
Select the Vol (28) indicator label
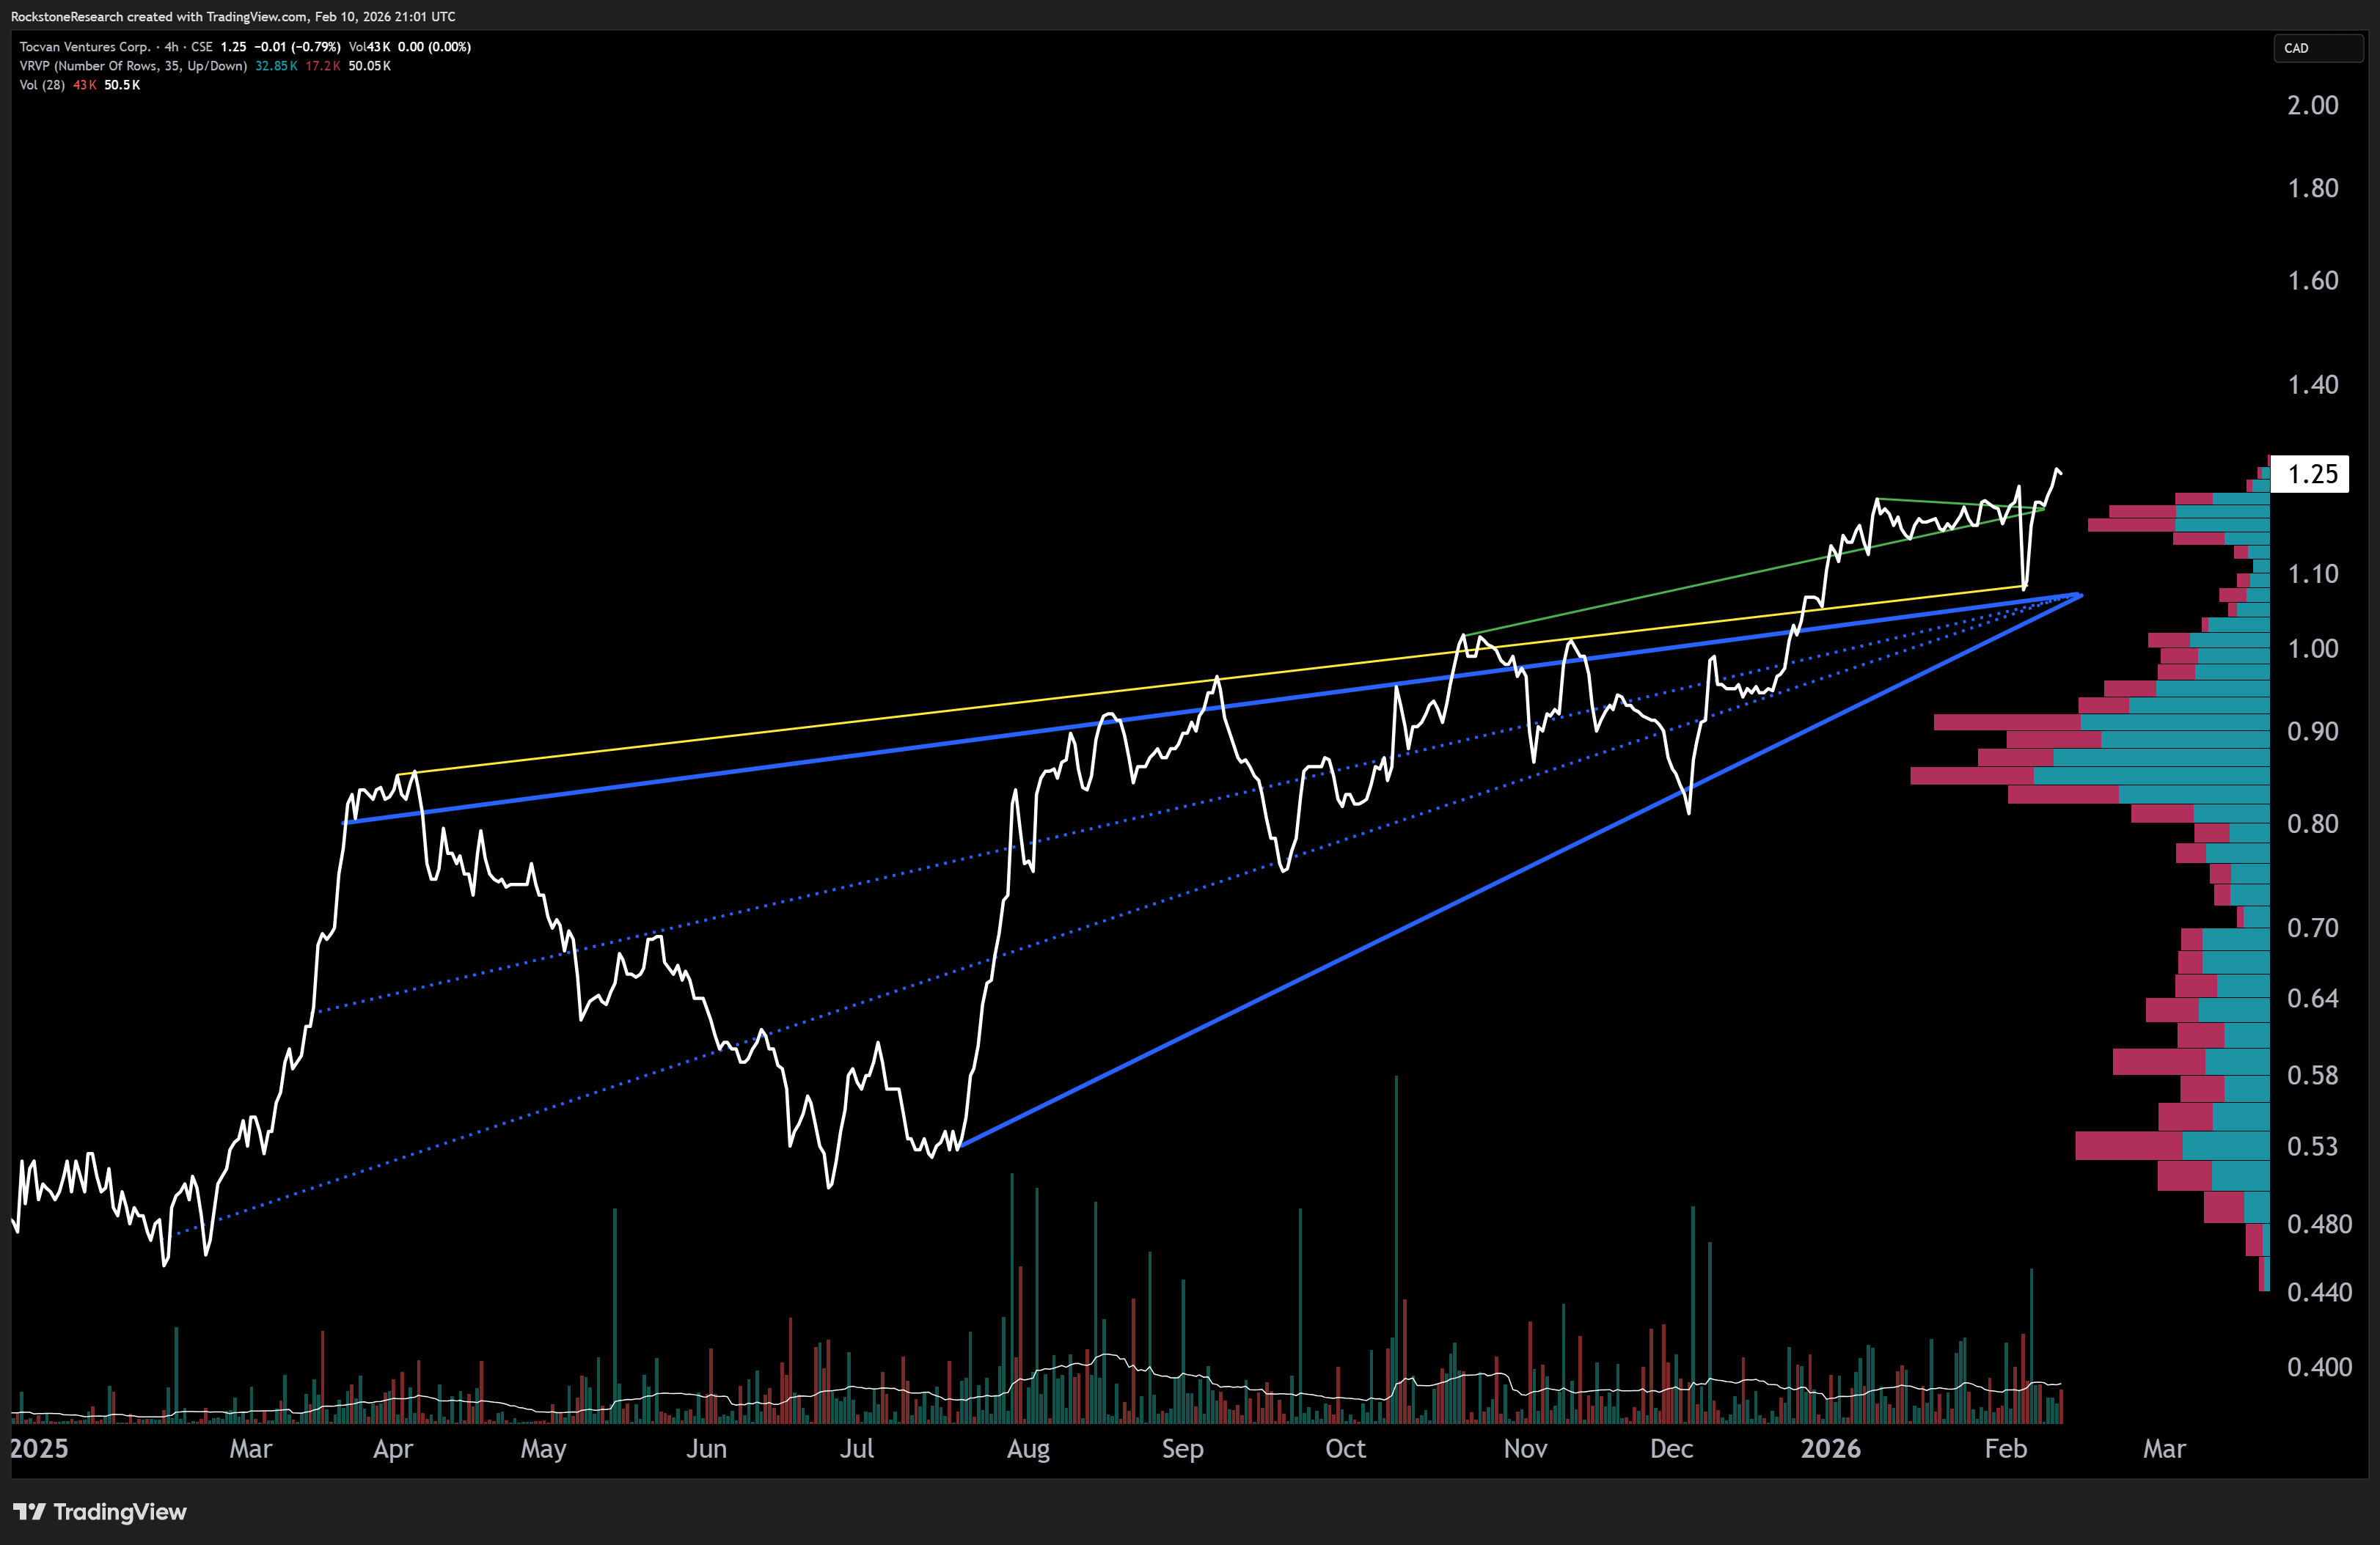(x=42, y=85)
